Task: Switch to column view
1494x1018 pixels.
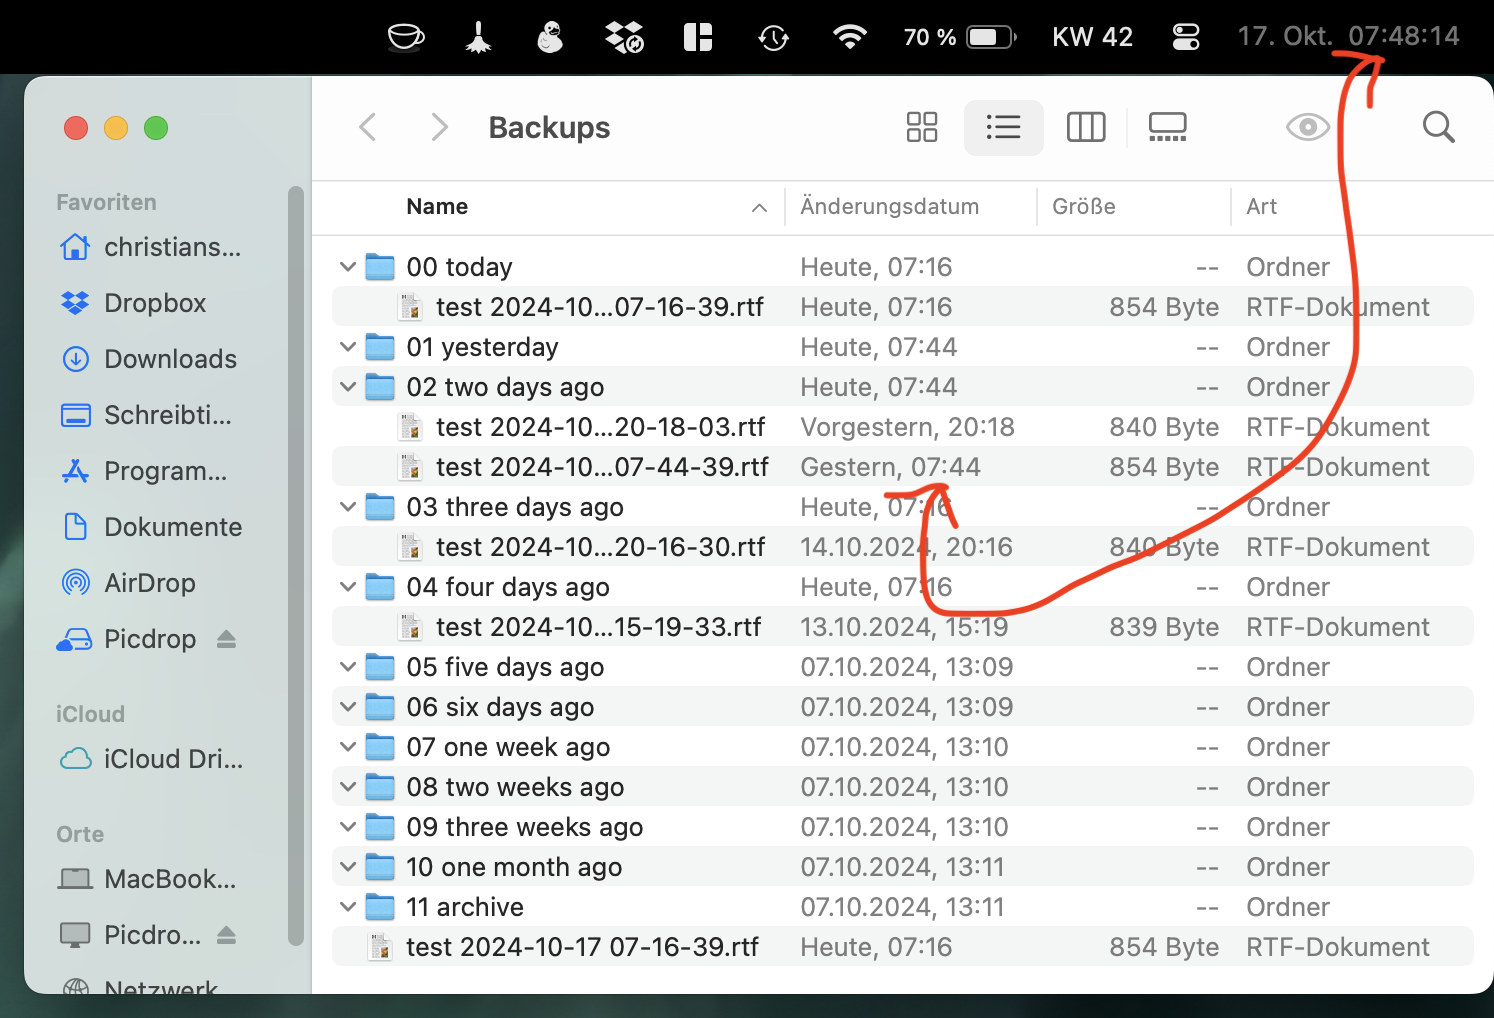Action: (x=1085, y=127)
